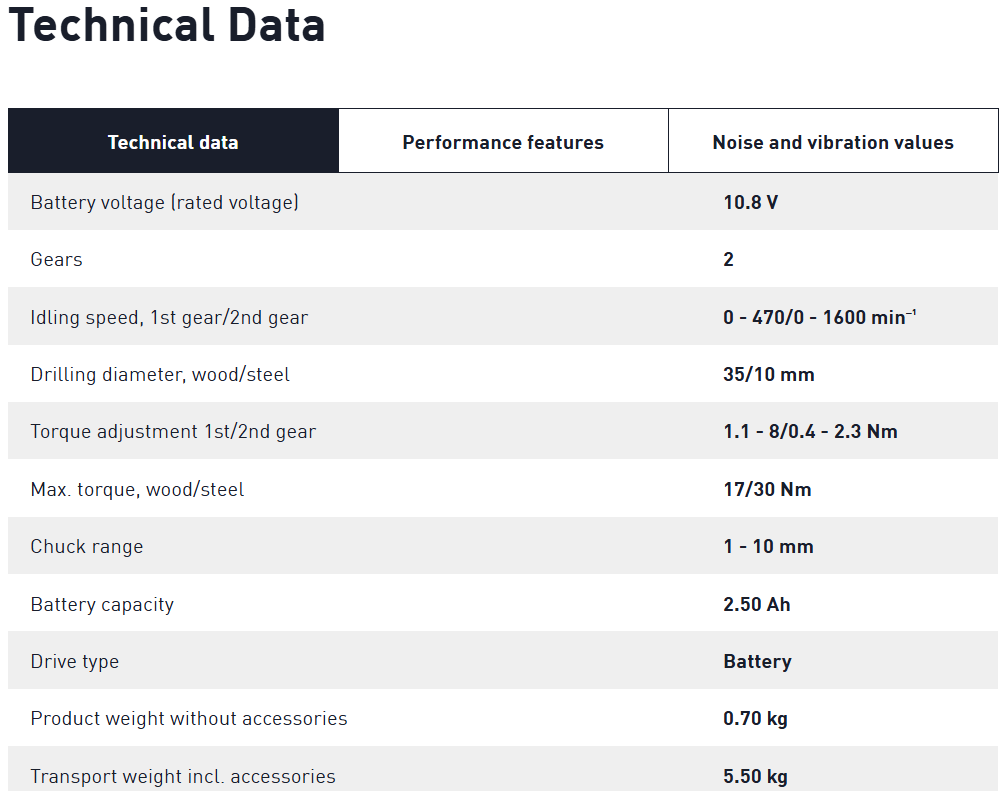1006x791 pixels.
Task: Select the 17/30 Nm torque value
Action: (x=767, y=490)
